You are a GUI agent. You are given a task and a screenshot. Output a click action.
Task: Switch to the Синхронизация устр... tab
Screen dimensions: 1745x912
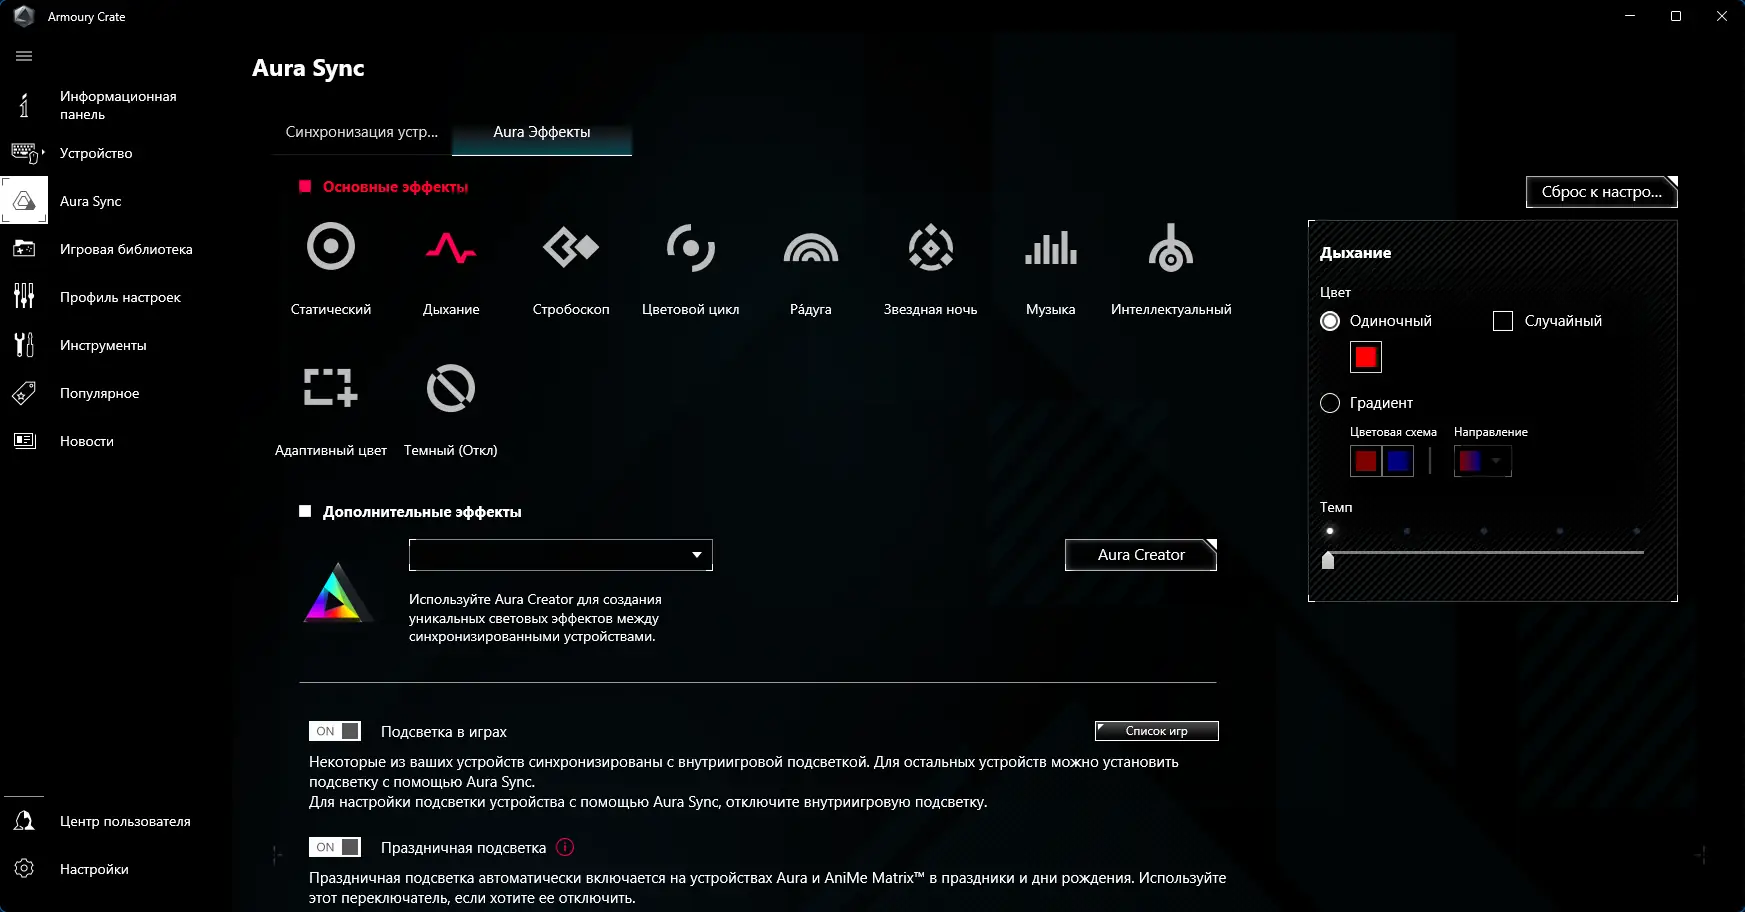coord(362,132)
